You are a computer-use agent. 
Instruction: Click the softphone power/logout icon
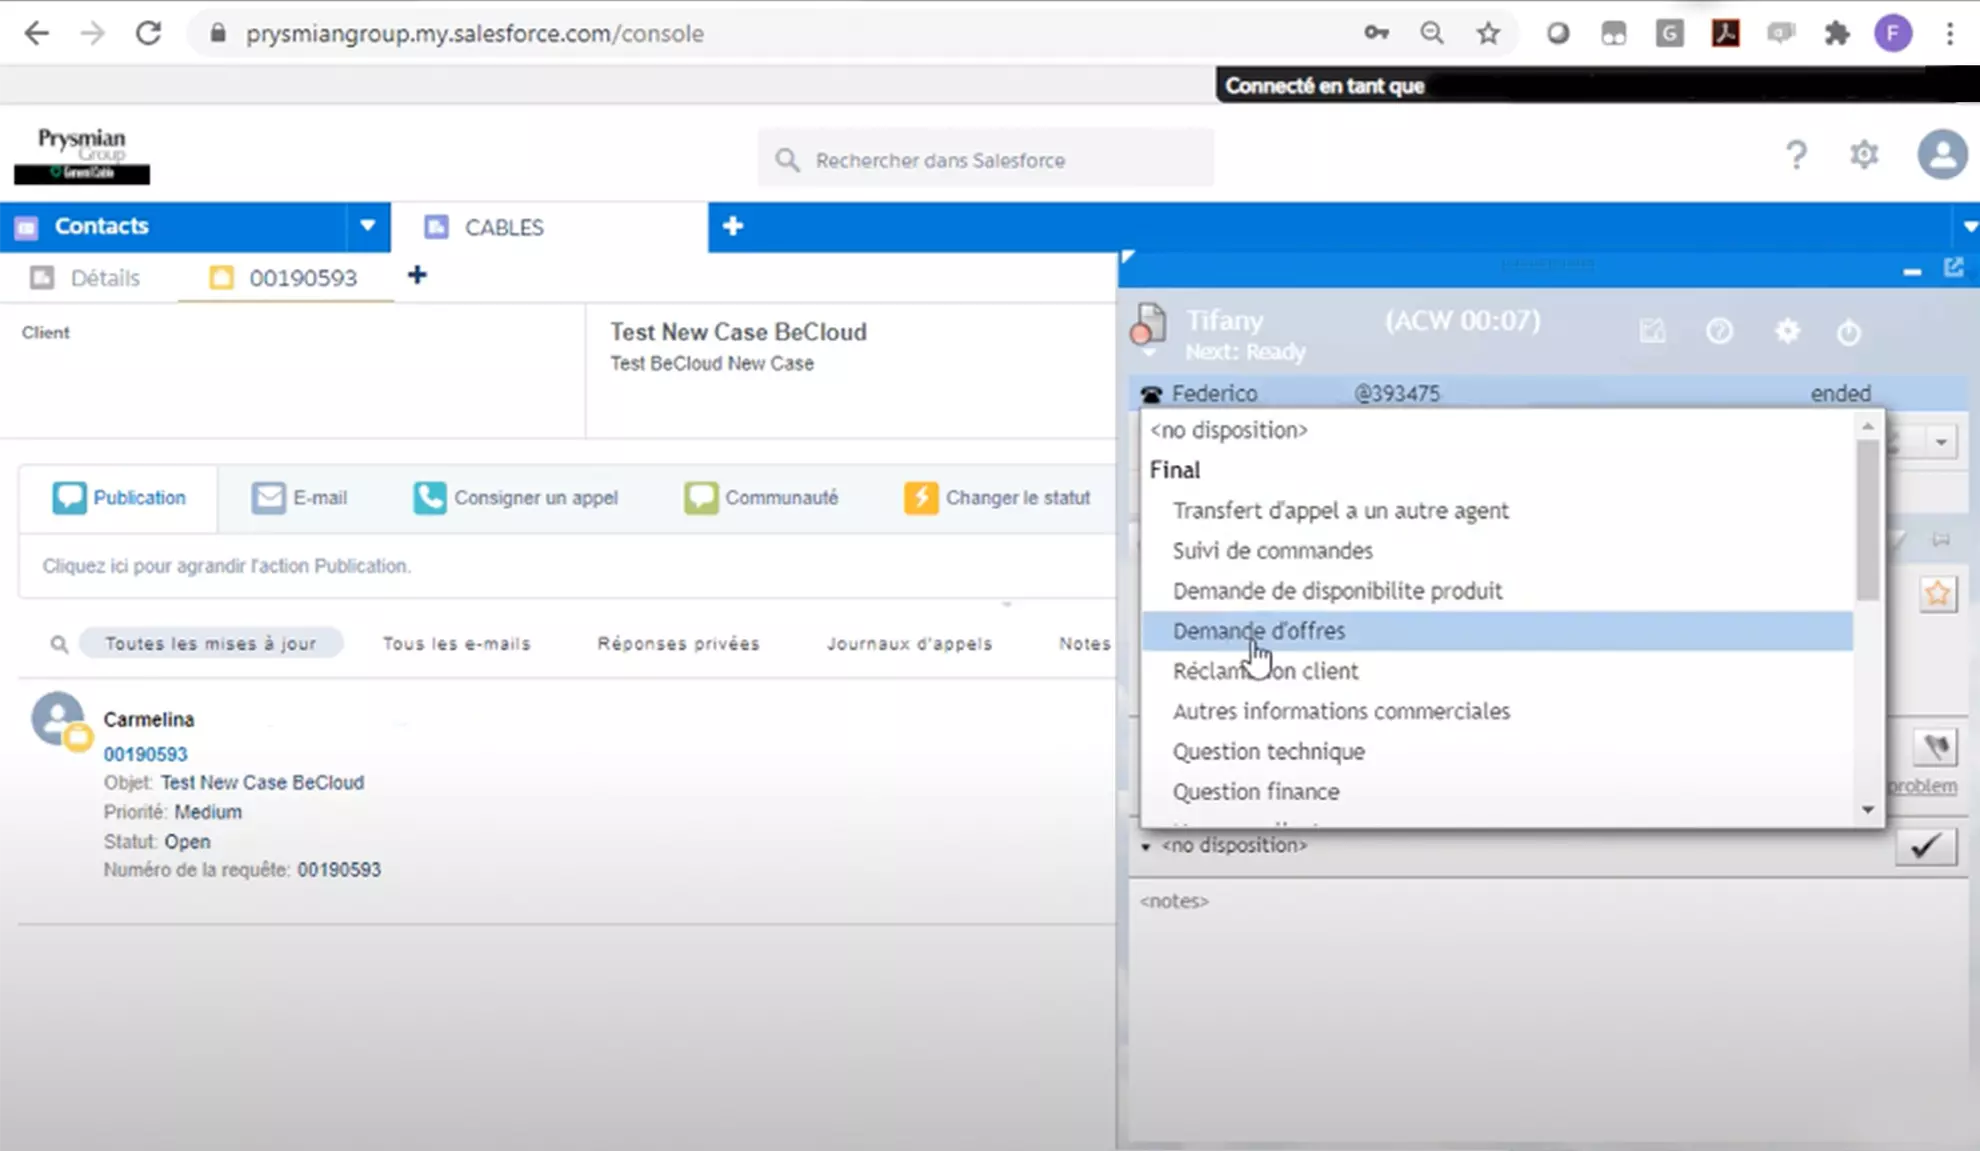(1848, 331)
